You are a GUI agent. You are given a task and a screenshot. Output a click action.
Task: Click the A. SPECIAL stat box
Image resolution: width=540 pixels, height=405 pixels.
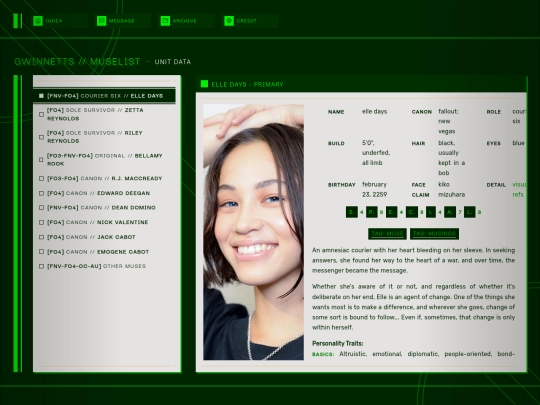450,212
